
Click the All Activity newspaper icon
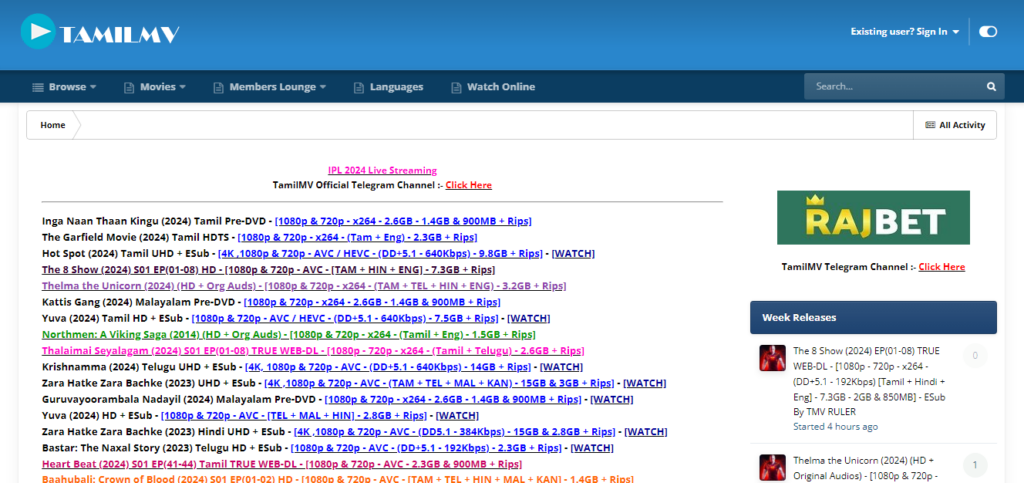coord(930,125)
